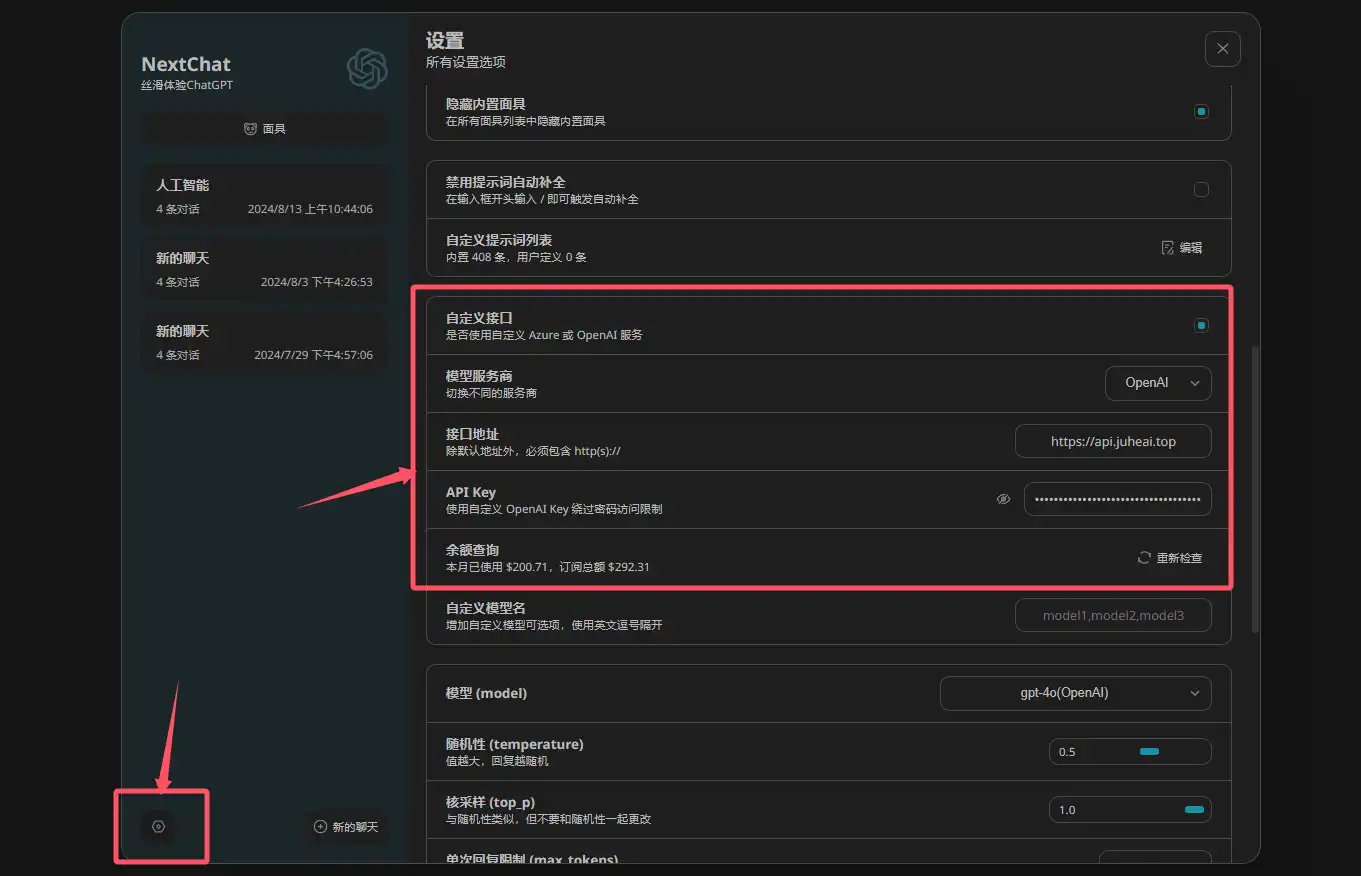Open the 模型服务商 provider dropdown
1361x876 pixels.
[1157, 382]
